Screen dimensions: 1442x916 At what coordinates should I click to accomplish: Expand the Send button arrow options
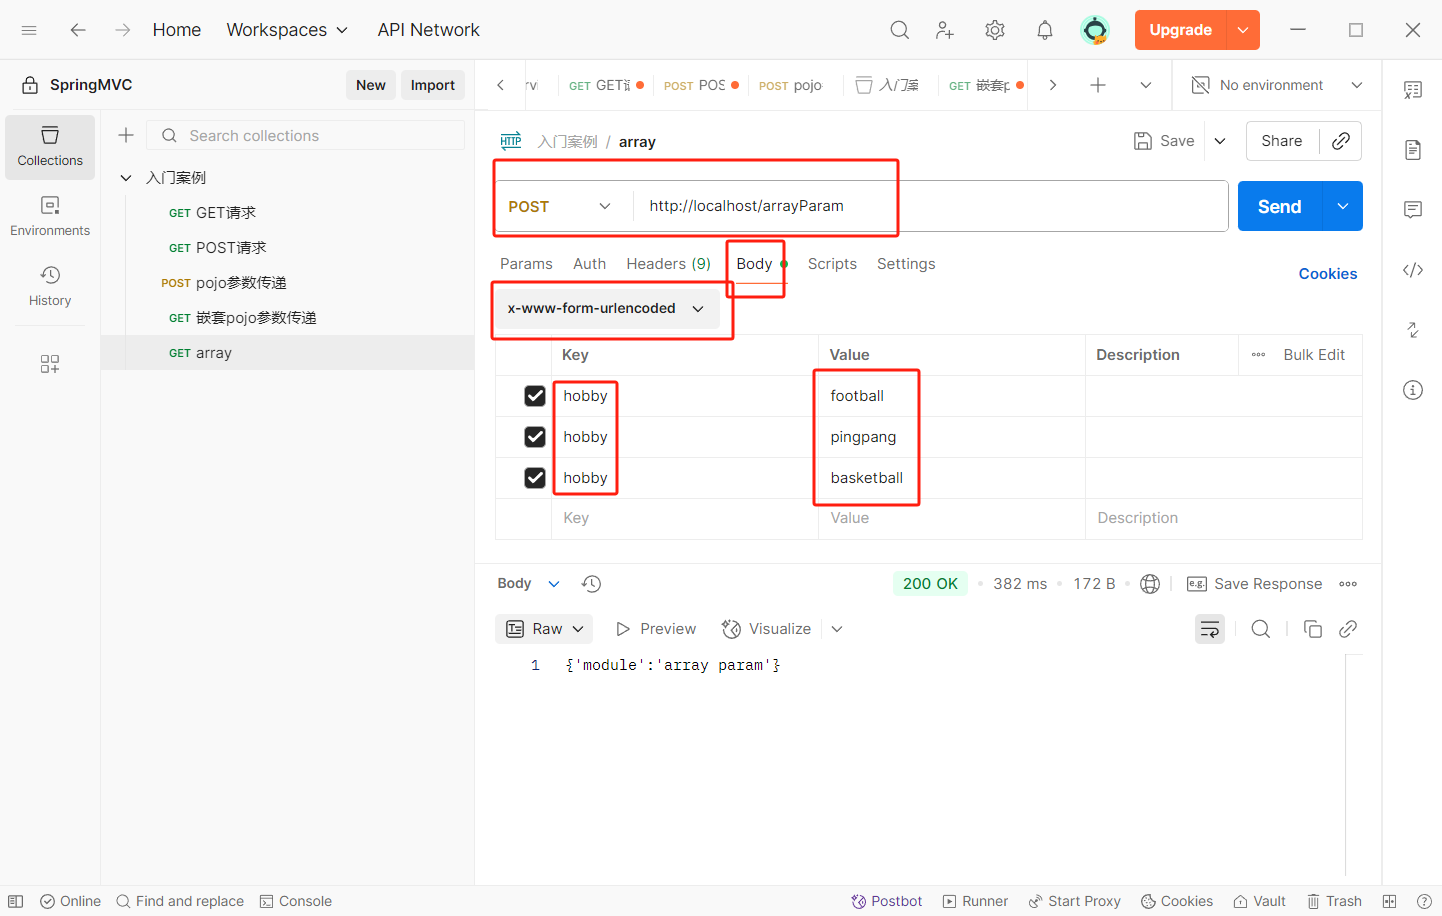coord(1342,206)
